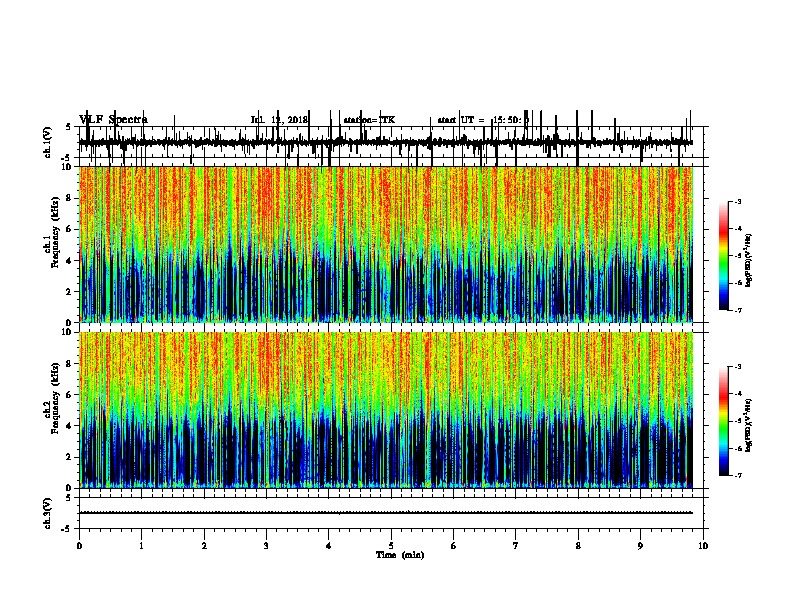
Task: Click the "8" kHz tick on ch.1 spectrogram
Action: pyautogui.click(x=70, y=198)
